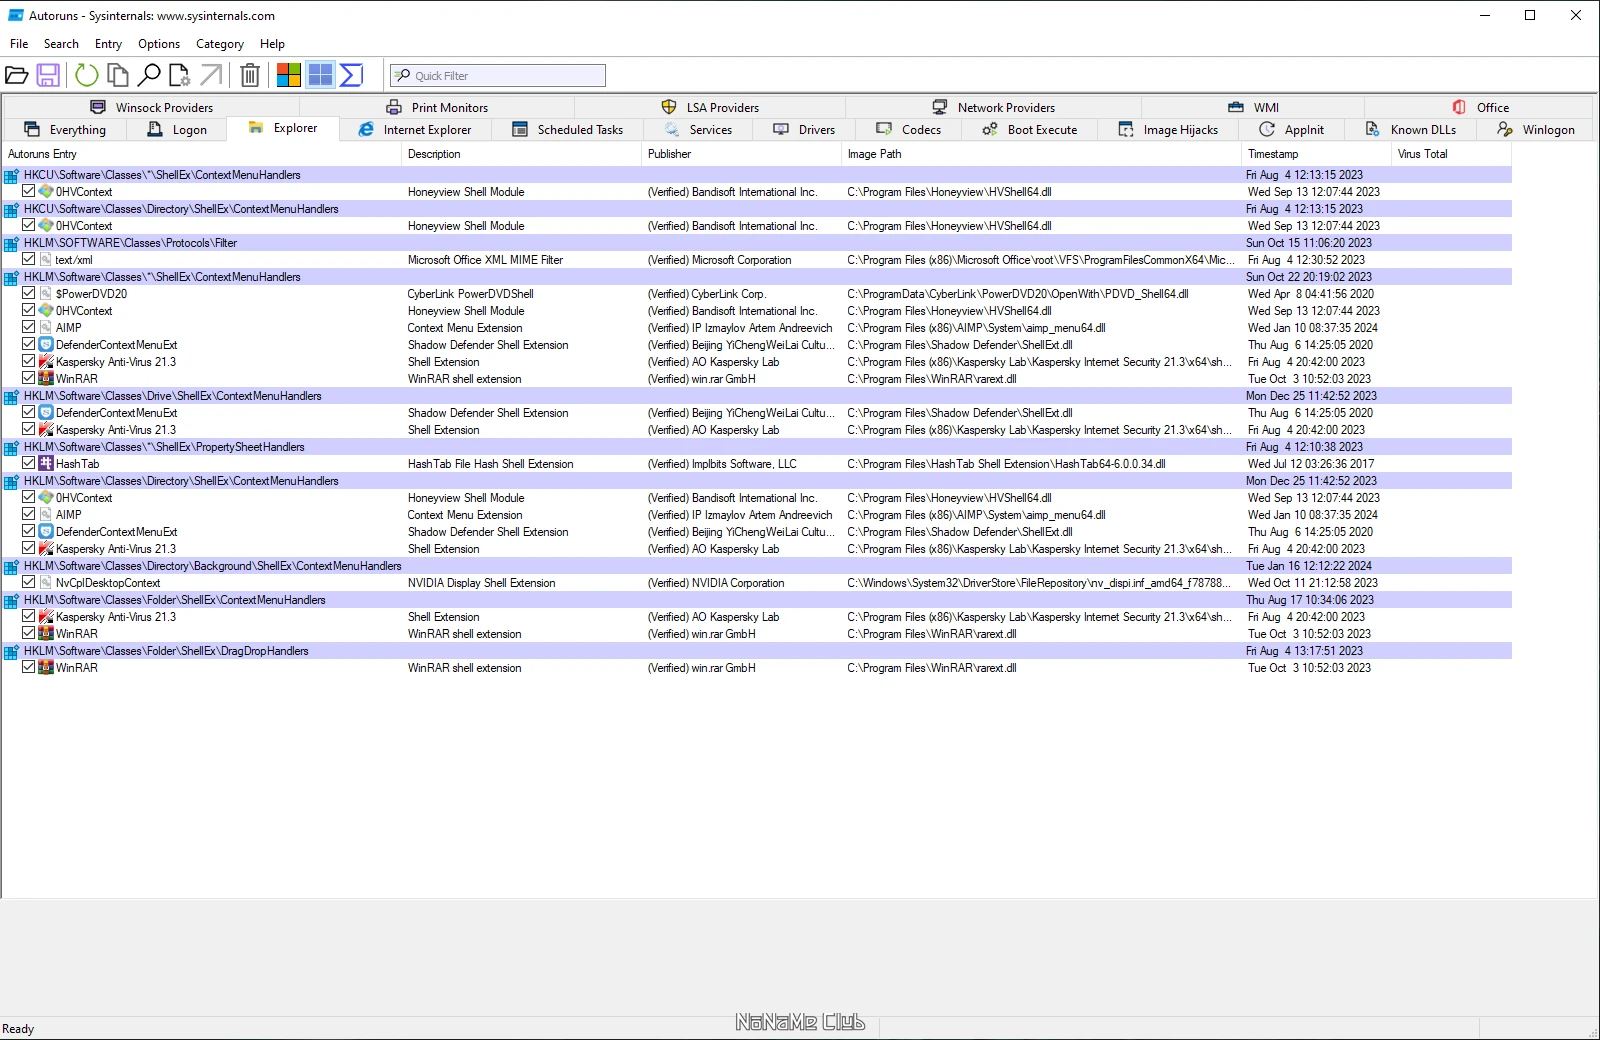Sort by the Publisher column header

tap(669, 154)
